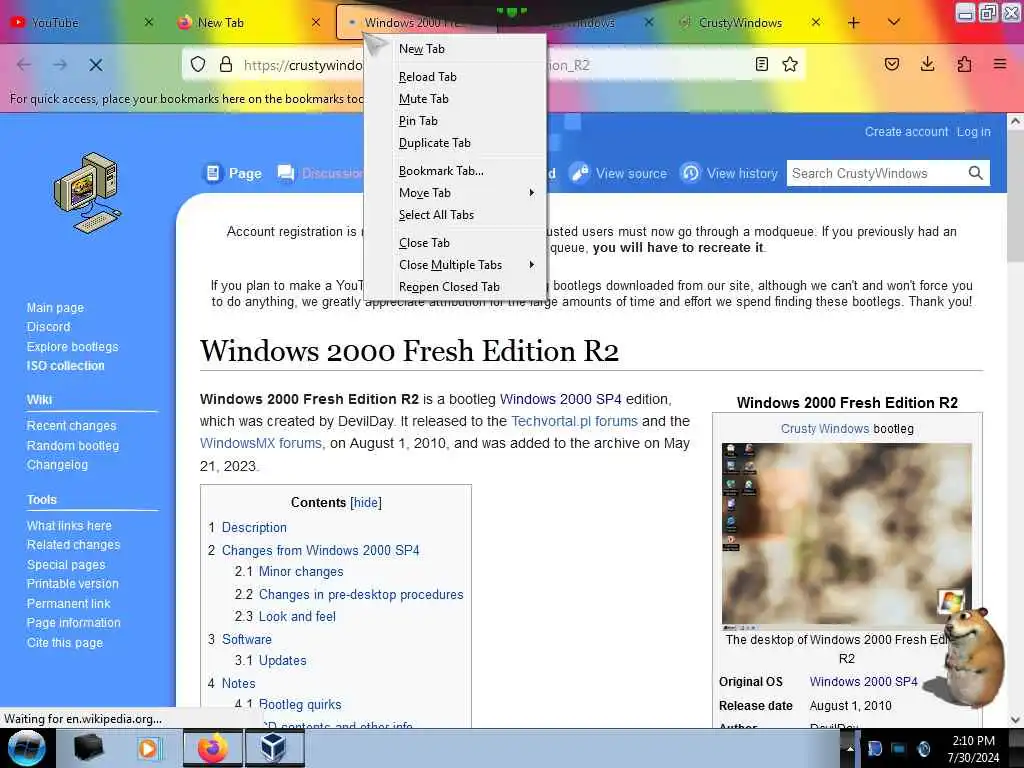Click the search magnifier in CrustyWindows search
1024x768 pixels.
click(x=976, y=173)
